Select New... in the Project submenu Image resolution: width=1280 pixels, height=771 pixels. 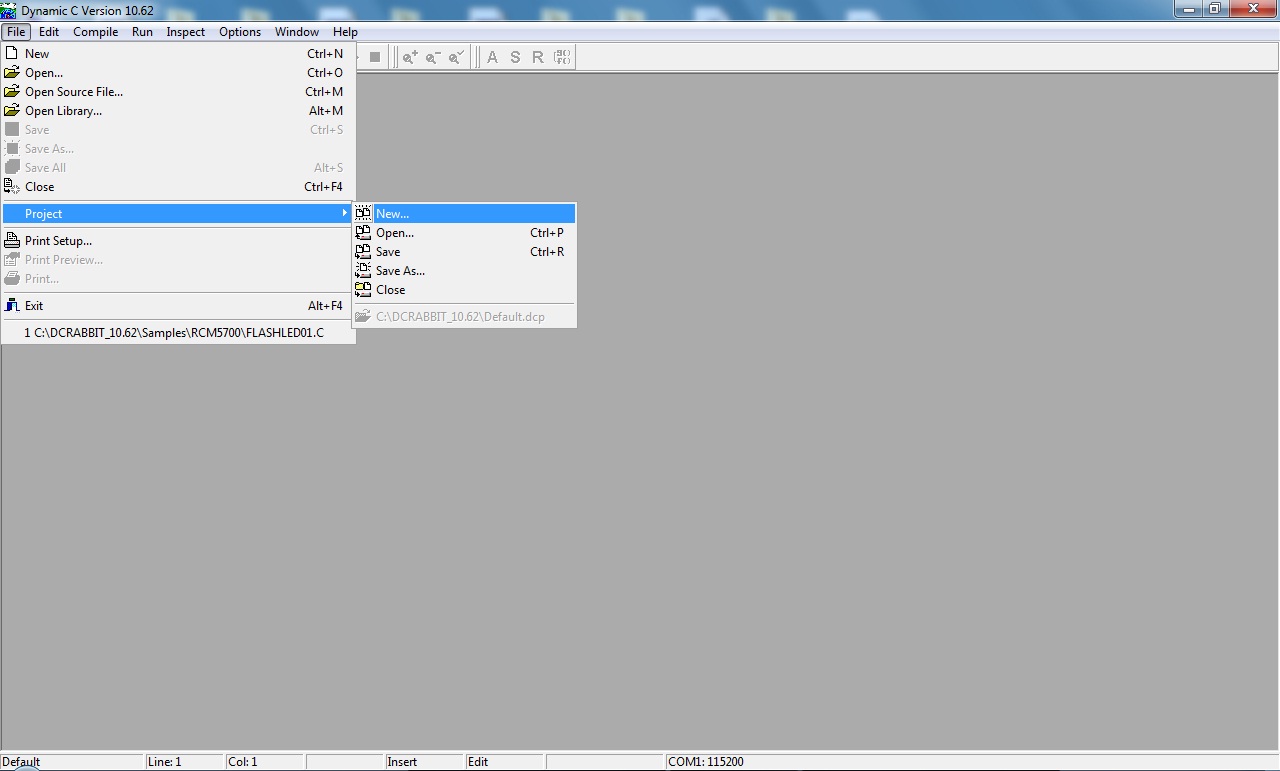pyautogui.click(x=464, y=214)
